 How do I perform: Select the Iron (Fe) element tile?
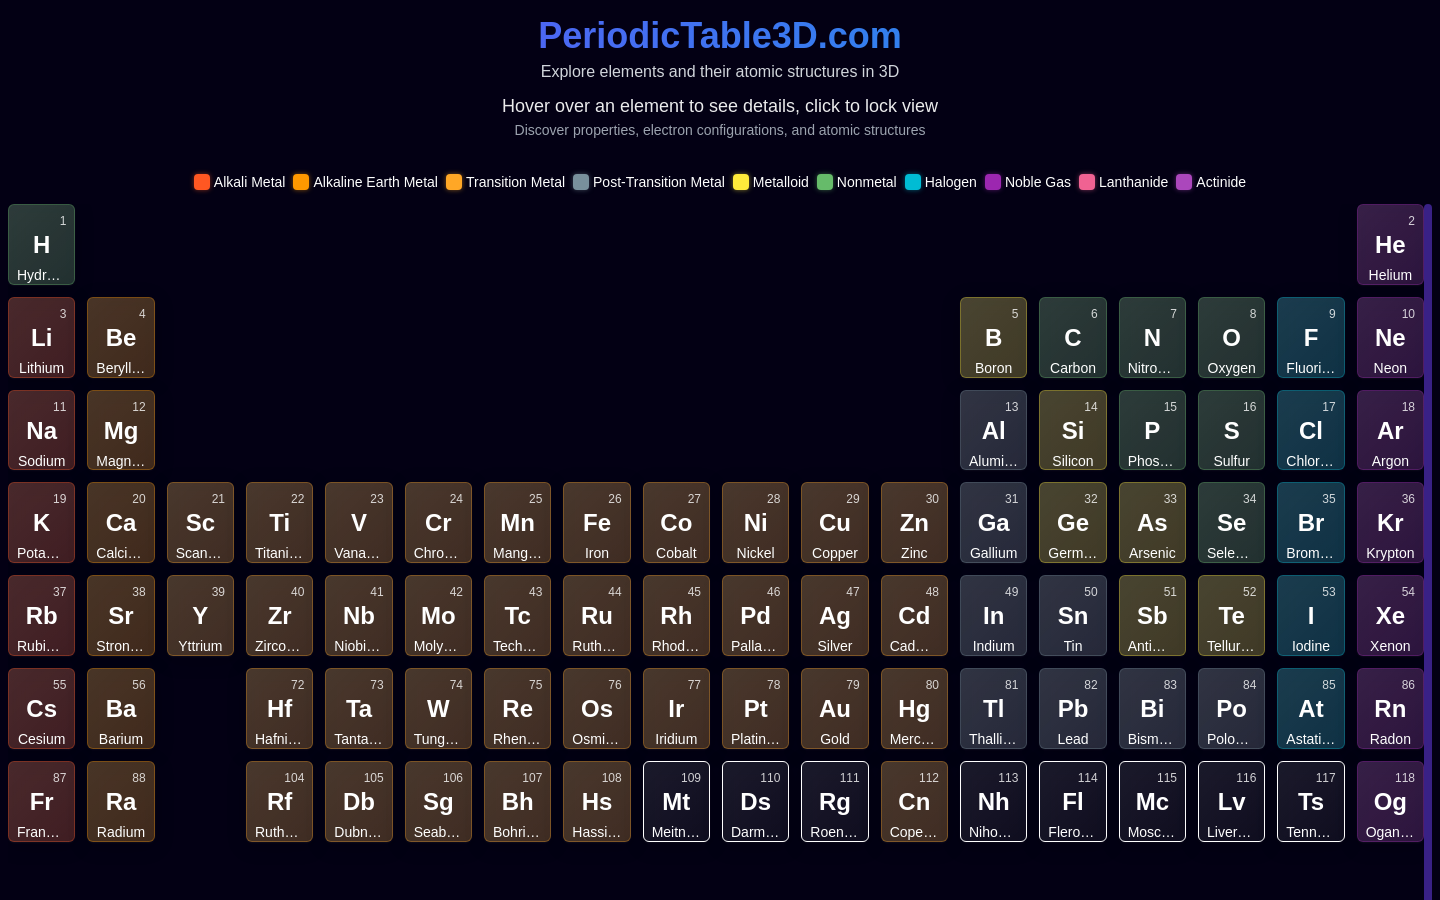pyautogui.click(x=596, y=523)
